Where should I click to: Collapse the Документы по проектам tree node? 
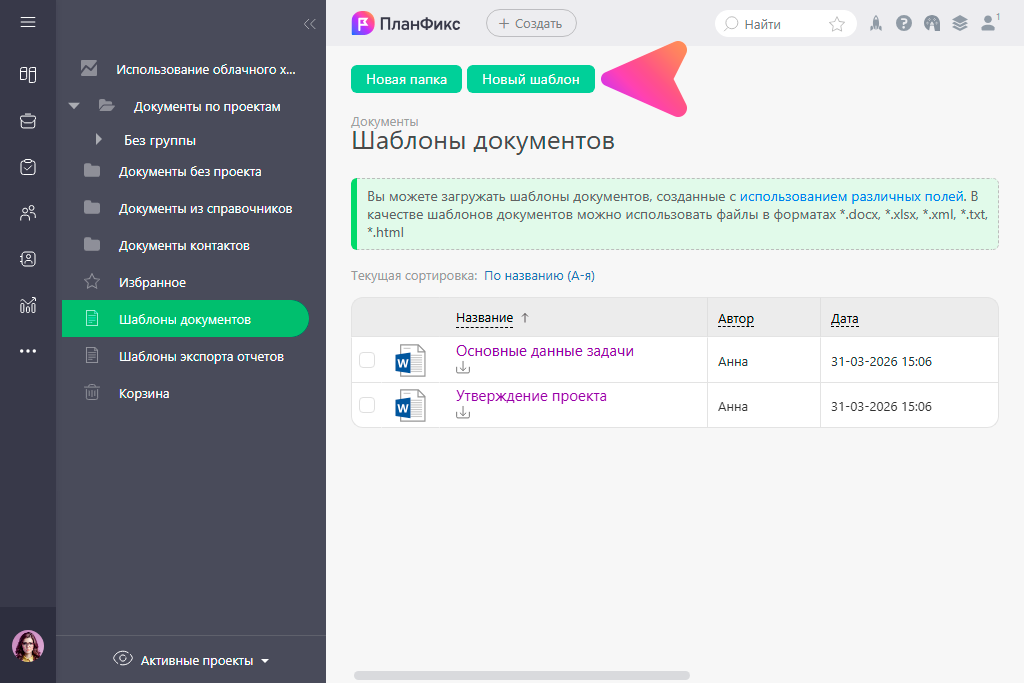(x=73, y=106)
